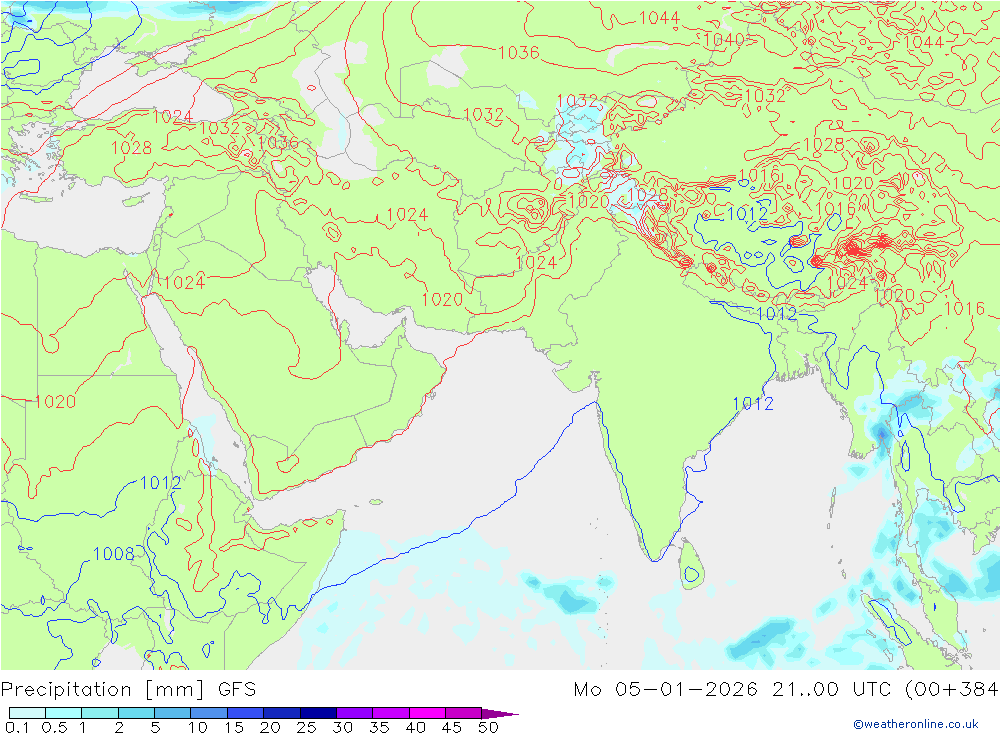1000x733 pixels.
Task: Click the '30' legend scale label
Action: click(x=343, y=727)
